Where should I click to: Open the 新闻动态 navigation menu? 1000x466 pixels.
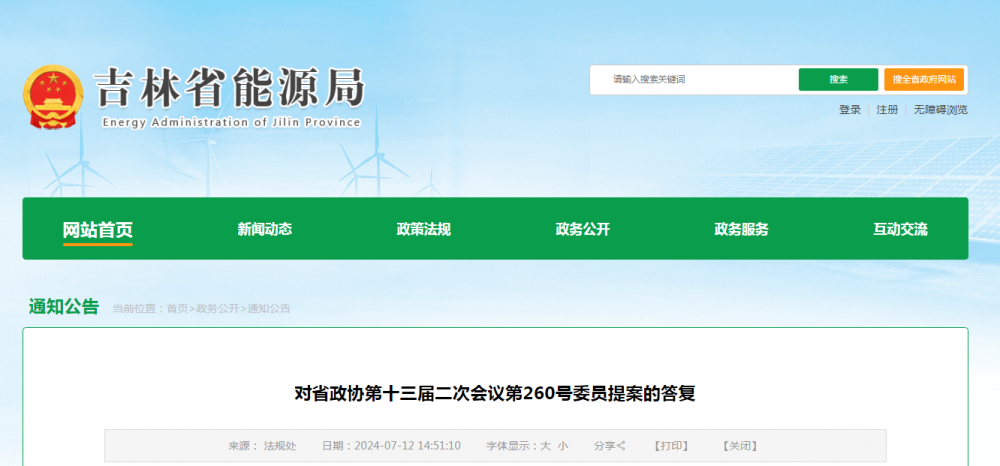coord(265,229)
